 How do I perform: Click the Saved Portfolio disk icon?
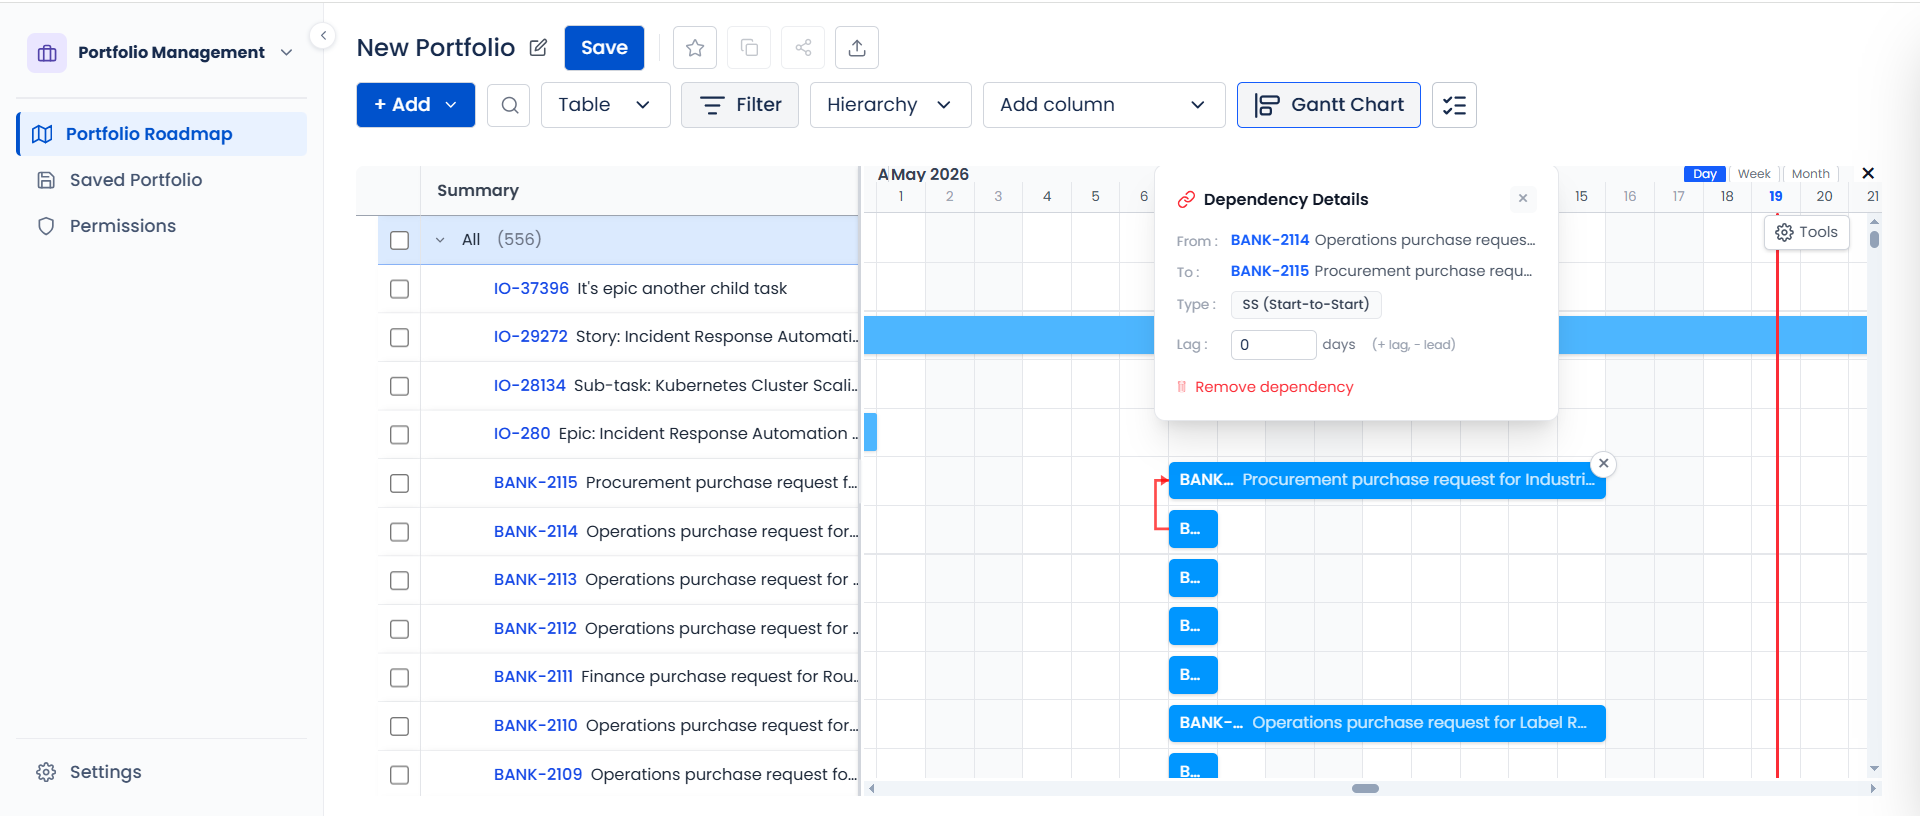point(46,180)
